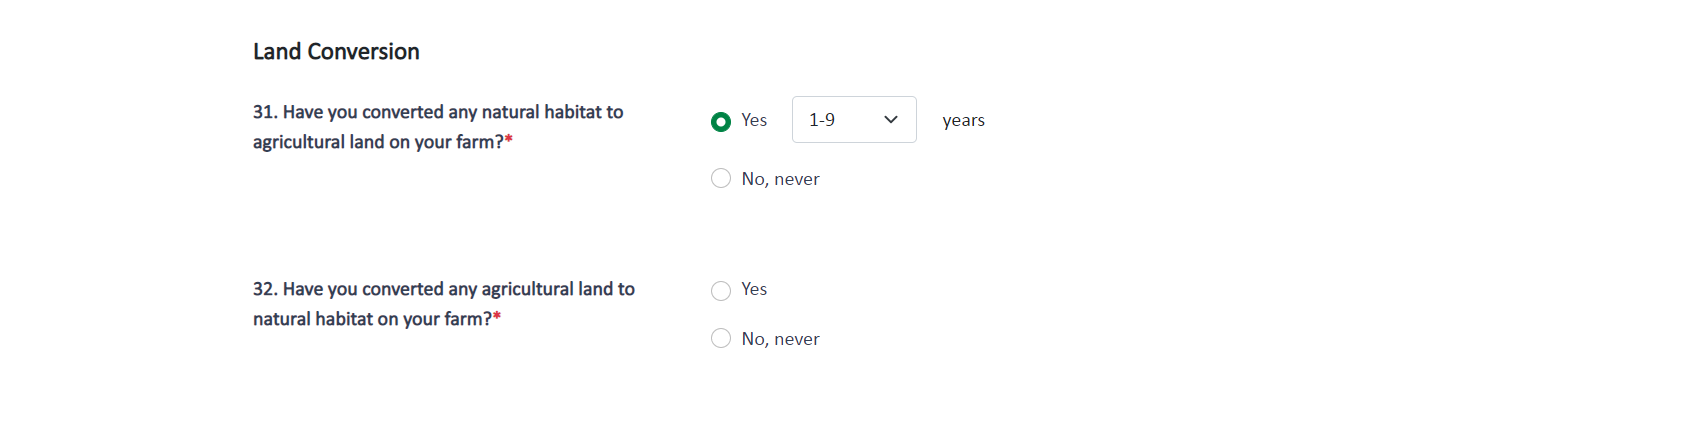Image resolution: width=1684 pixels, height=424 pixels.
Task: Click the 'Yes' label text of question 31
Action: [x=754, y=120]
